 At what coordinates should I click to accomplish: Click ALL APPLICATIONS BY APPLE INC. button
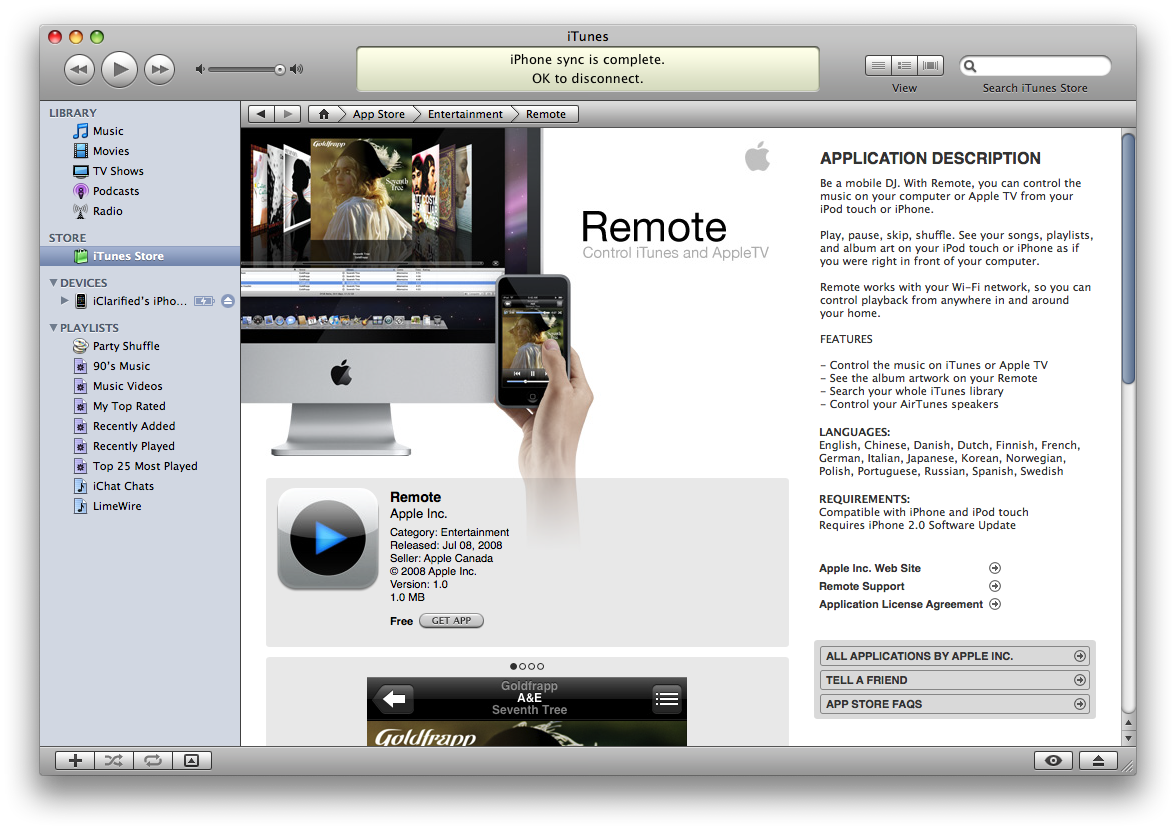[955, 656]
